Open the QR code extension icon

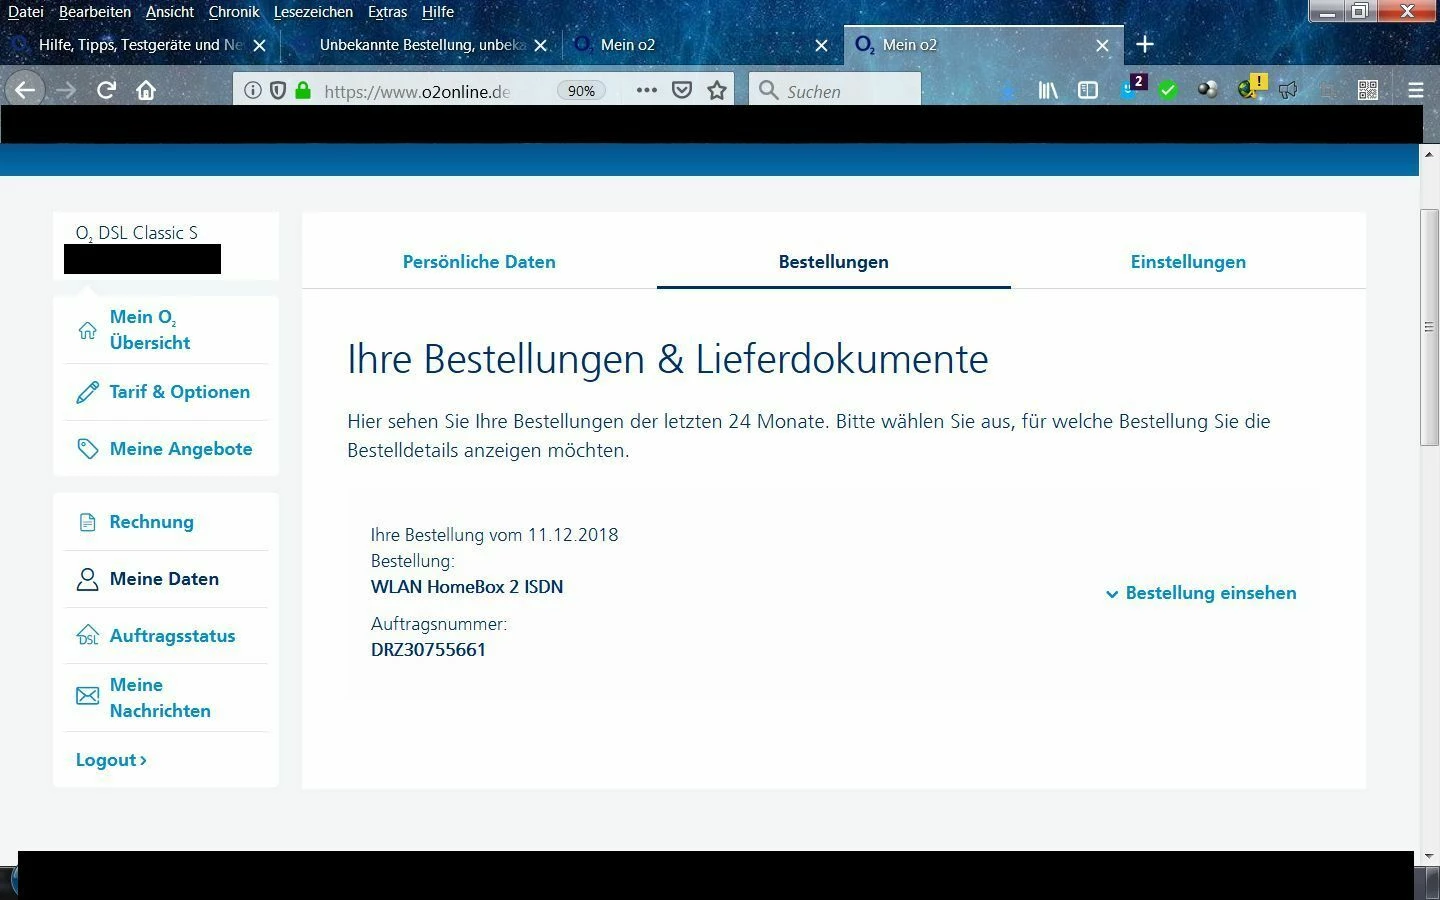[1368, 90]
